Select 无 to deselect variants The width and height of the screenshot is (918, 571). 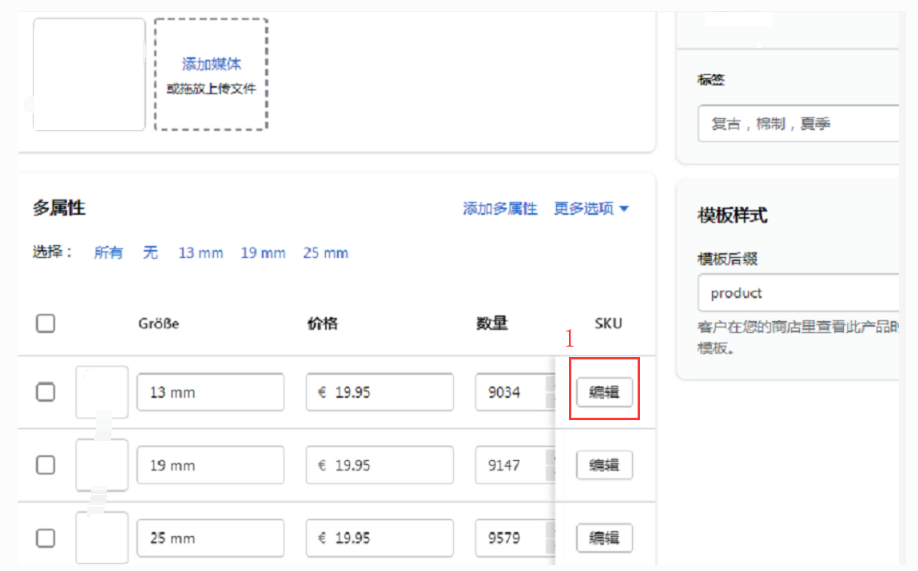click(x=150, y=253)
